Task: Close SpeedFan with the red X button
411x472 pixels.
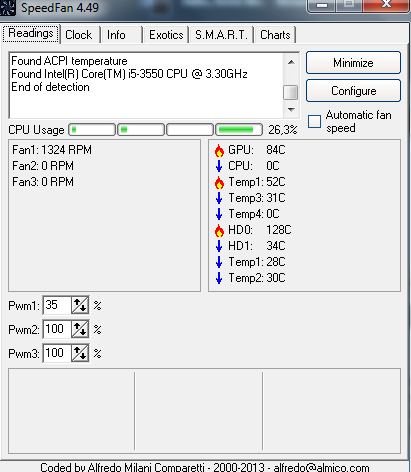Action: coord(386,5)
